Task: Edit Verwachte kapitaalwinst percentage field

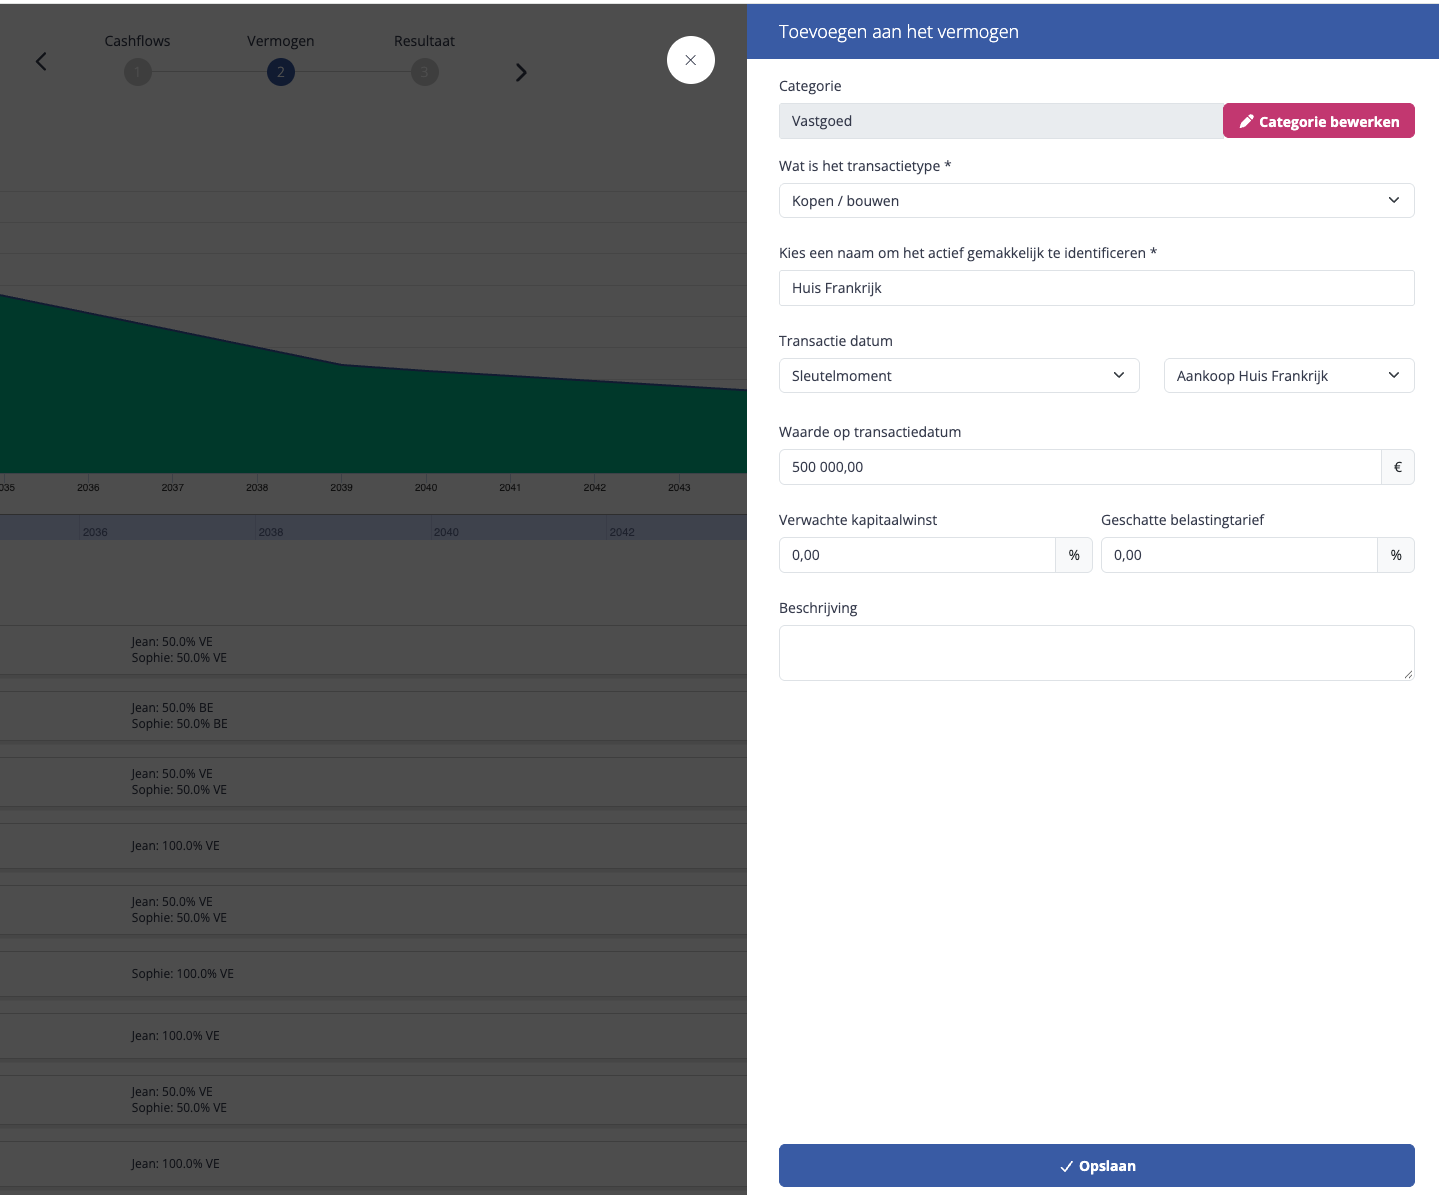Action: click(x=917, y=555)
